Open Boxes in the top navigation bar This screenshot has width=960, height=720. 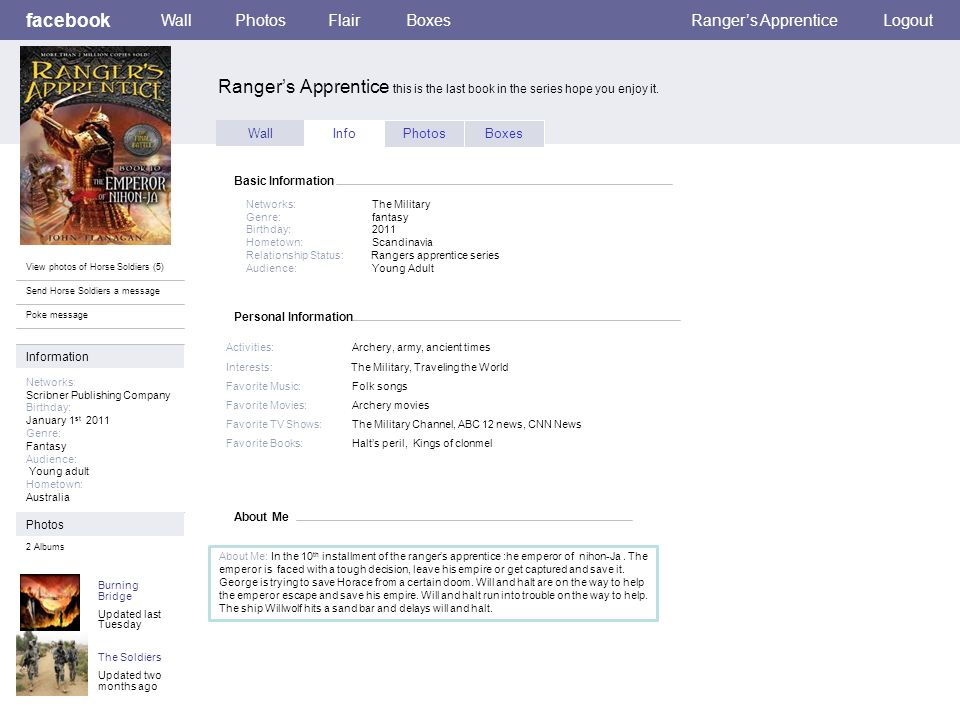pos(429,20)
